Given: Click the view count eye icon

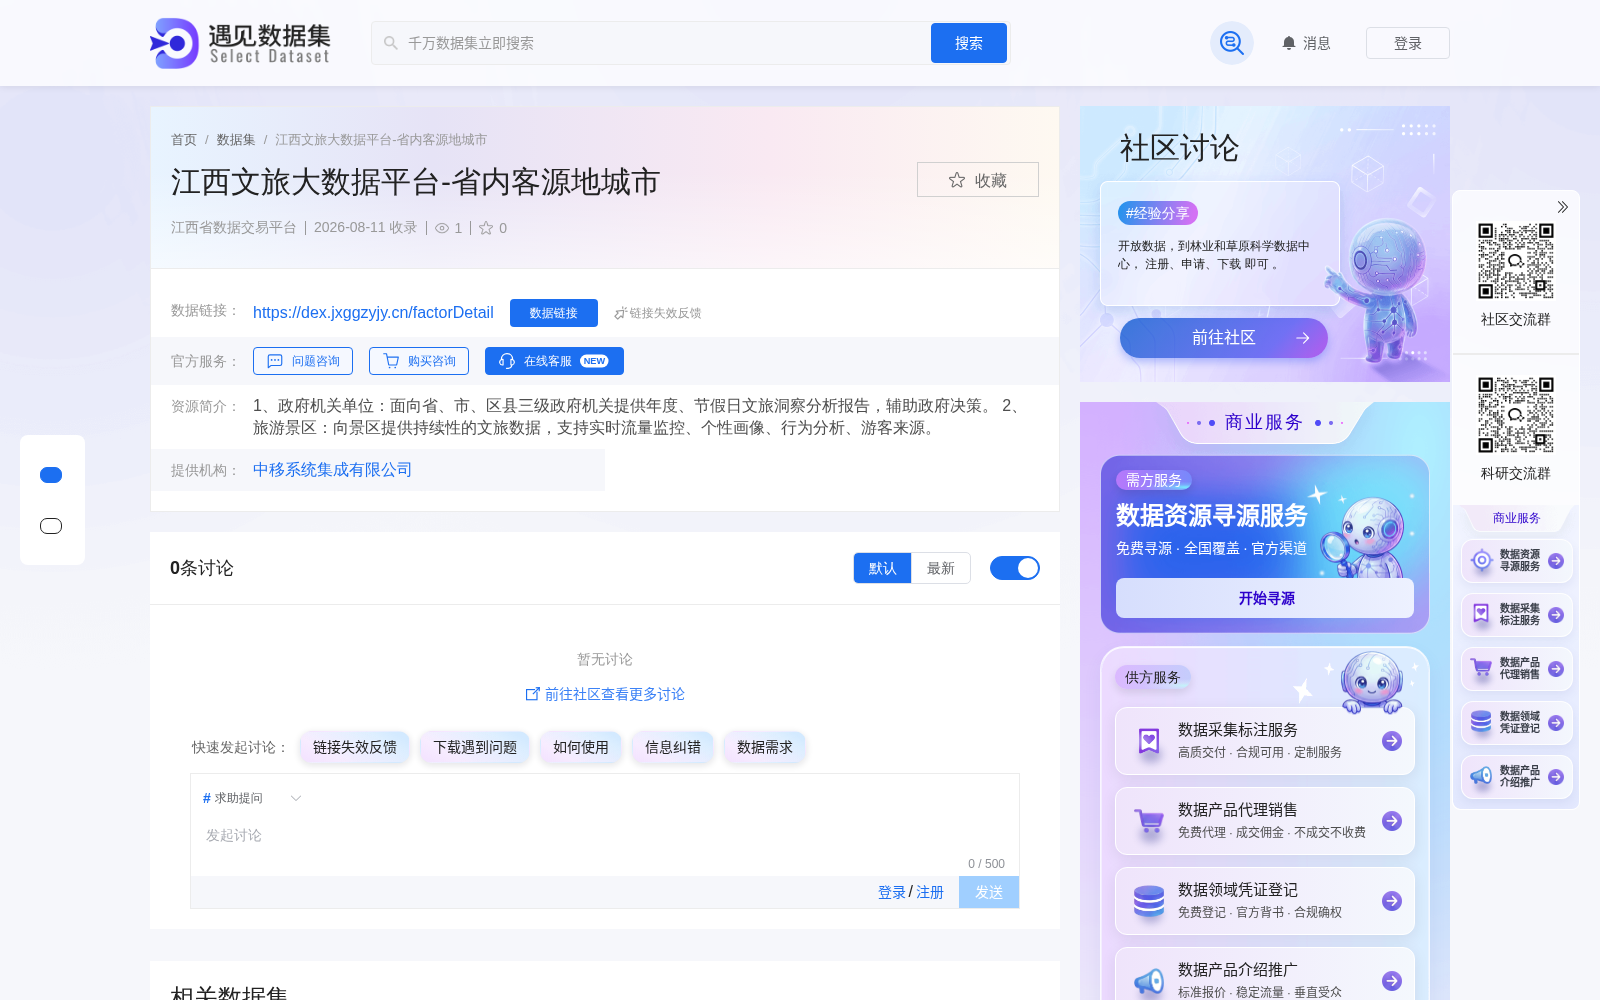Looking at the screenshot, I should pos(442,228).
